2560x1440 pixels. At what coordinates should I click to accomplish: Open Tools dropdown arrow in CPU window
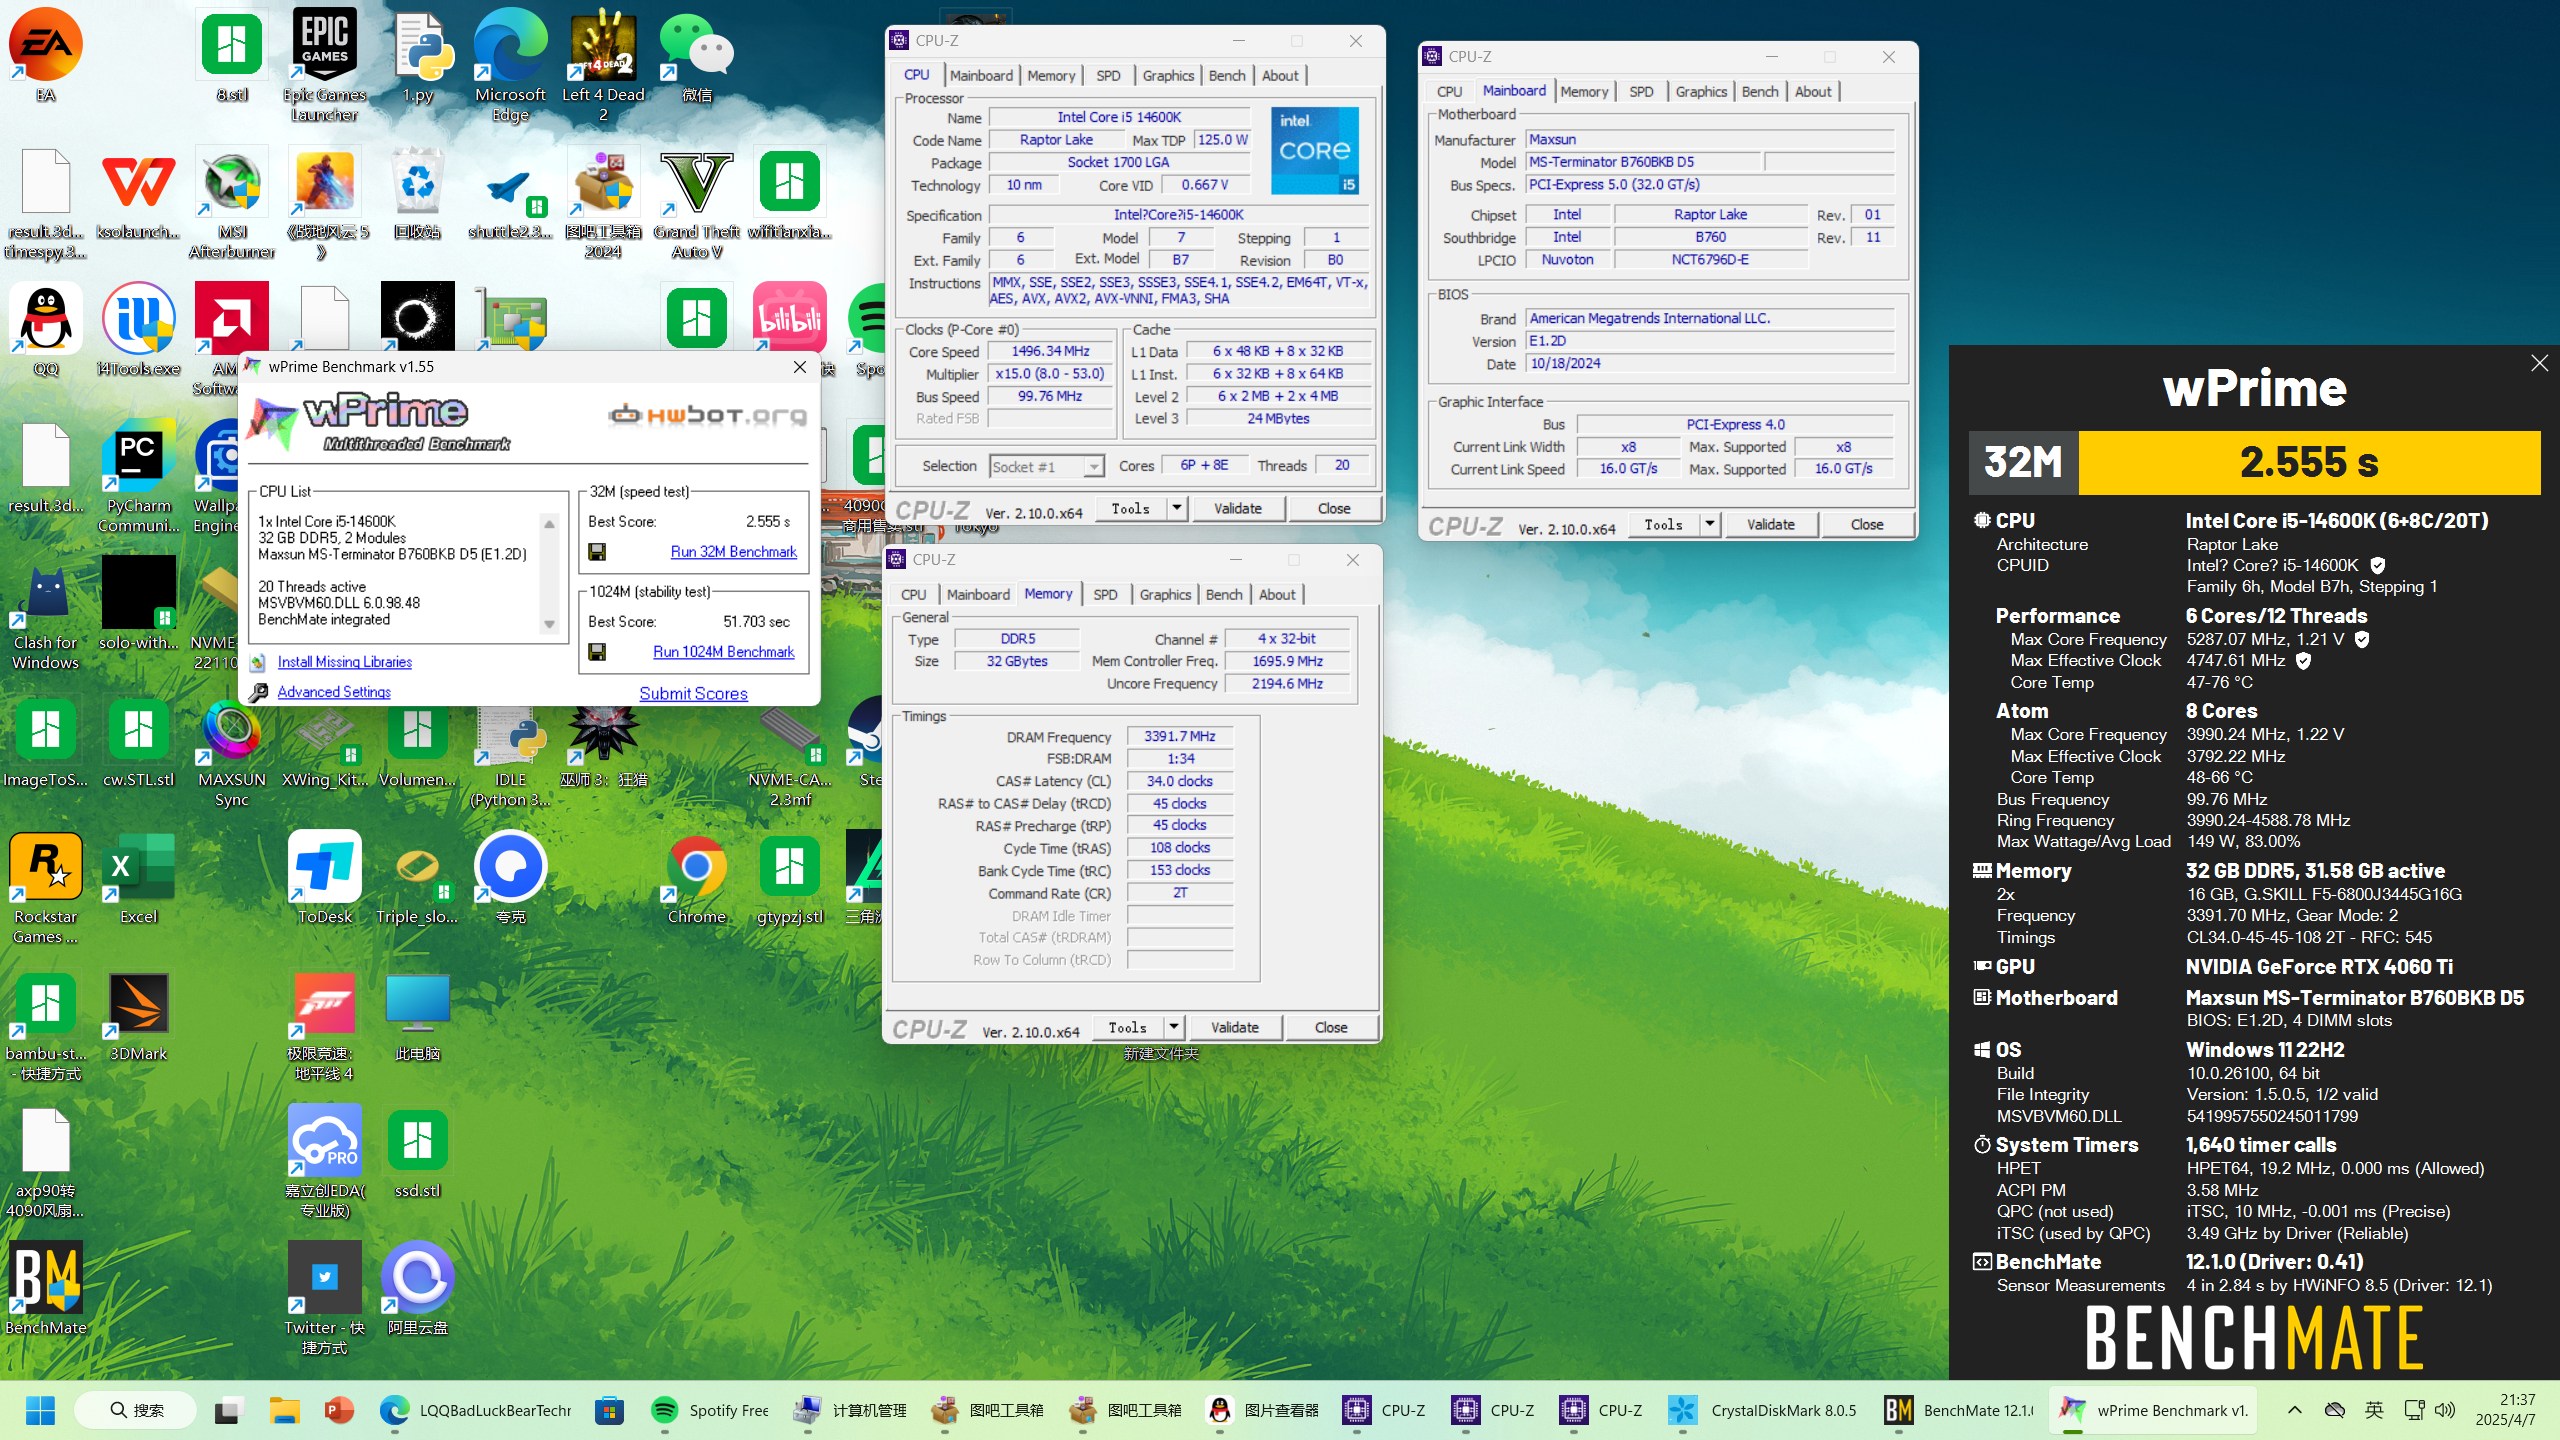(1177, 508)
